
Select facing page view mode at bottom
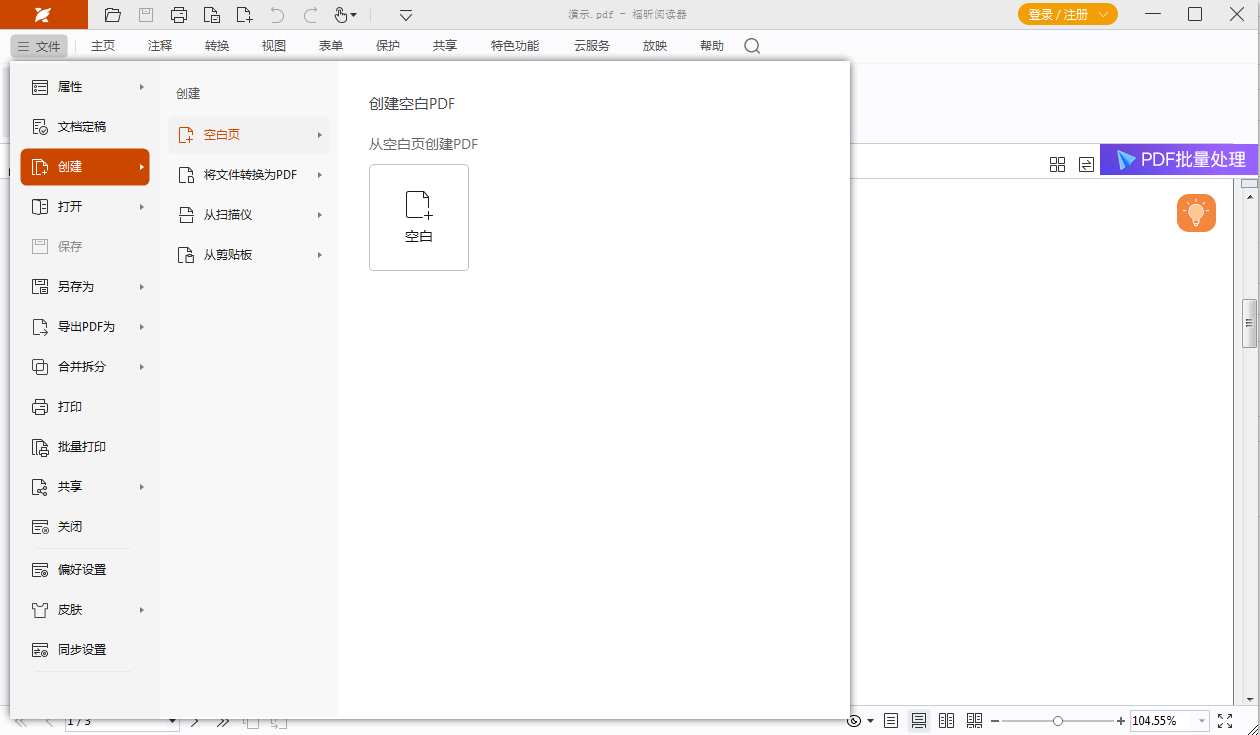point(946,720)
